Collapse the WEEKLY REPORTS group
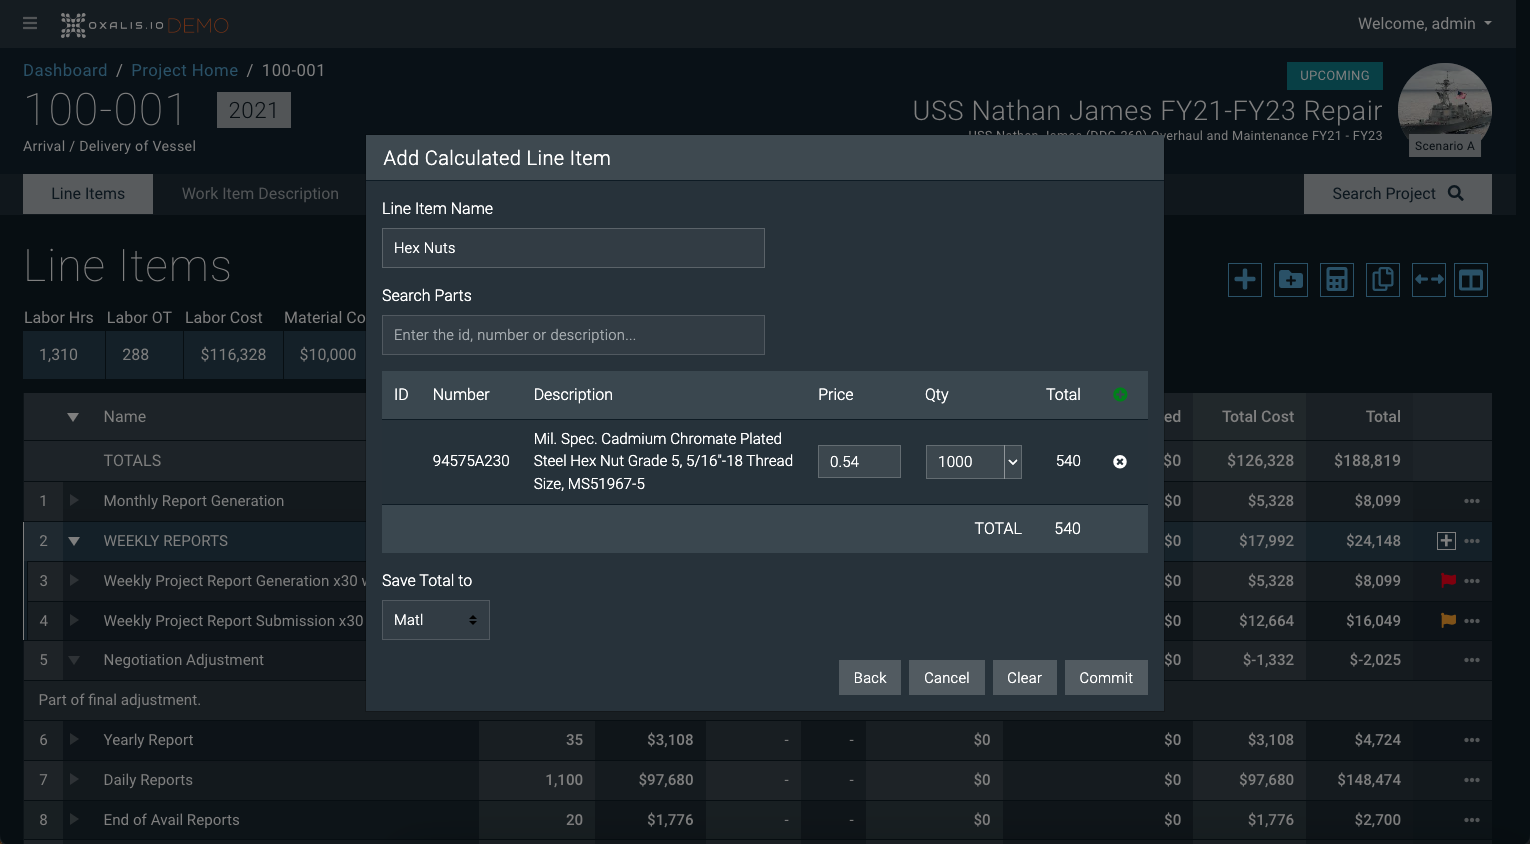The width and height of the screenshot is (1530, 844). pos(73,541)
